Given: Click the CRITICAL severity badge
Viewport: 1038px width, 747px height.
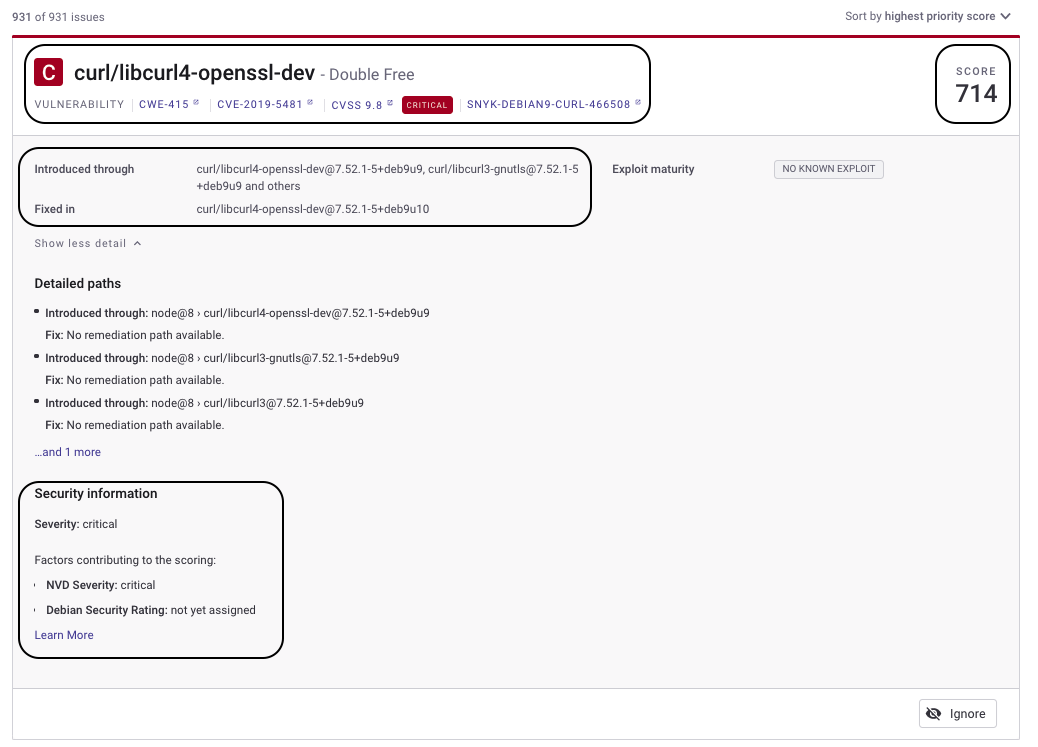Looking at the screenshot, I should click(427, 105).
